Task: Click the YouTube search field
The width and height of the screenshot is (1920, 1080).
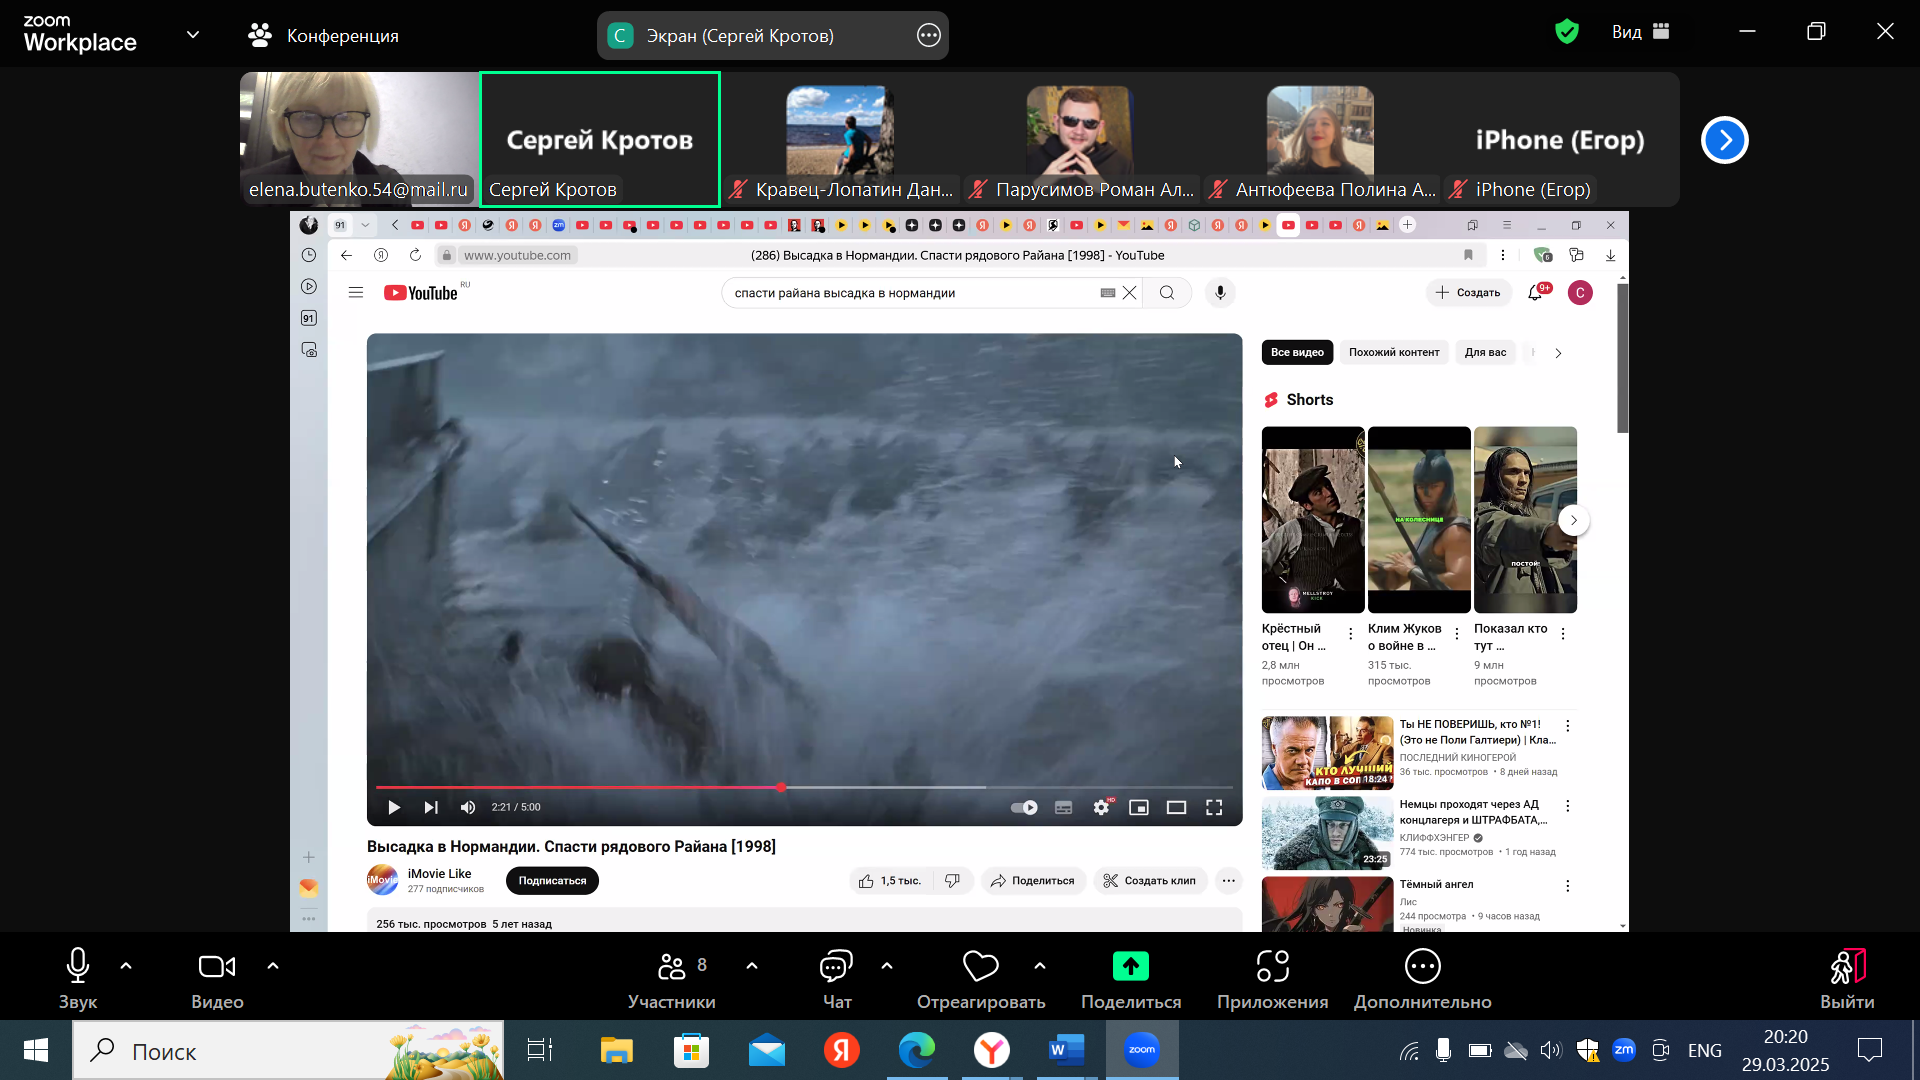Action: point(912,293)
